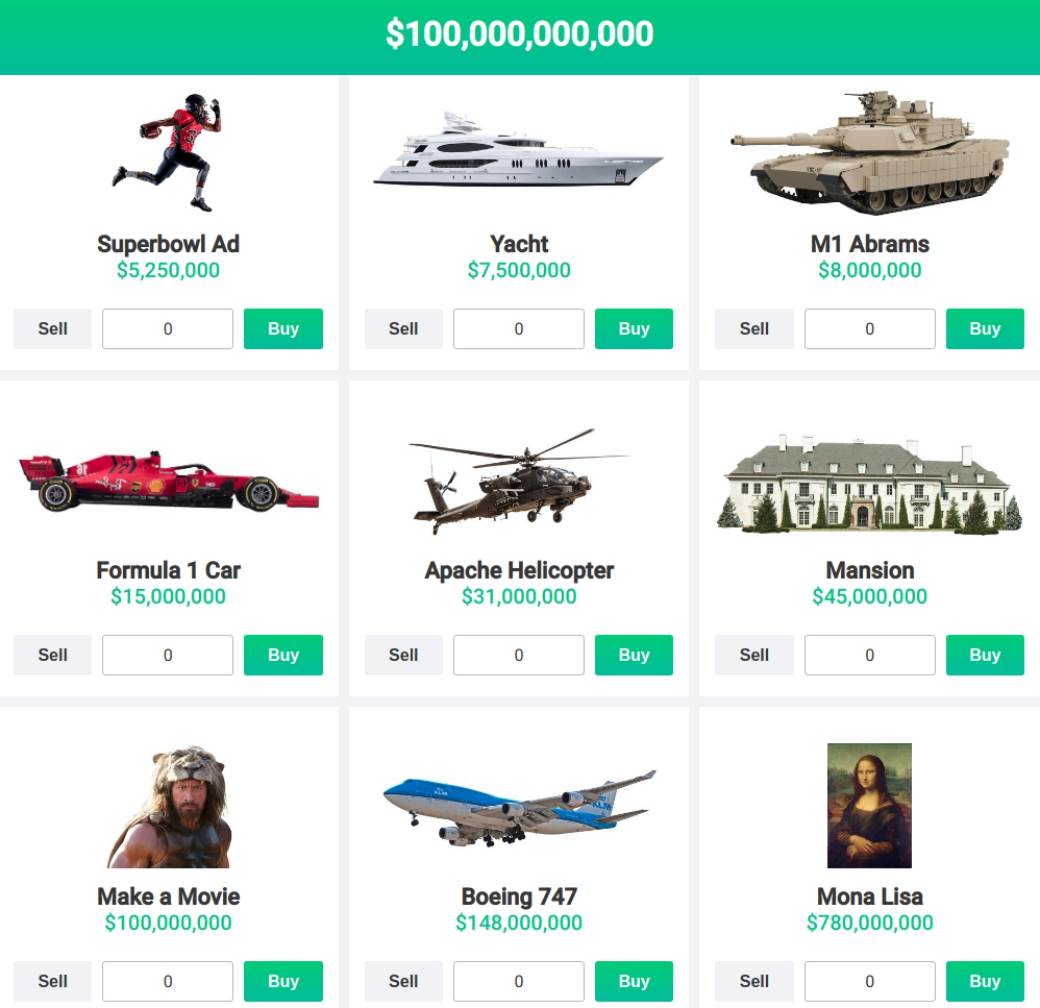The width and height of the screenshot is (1040, 1008).
Task: Click the red Formula 1 Car image
Action: pos(168,481)
